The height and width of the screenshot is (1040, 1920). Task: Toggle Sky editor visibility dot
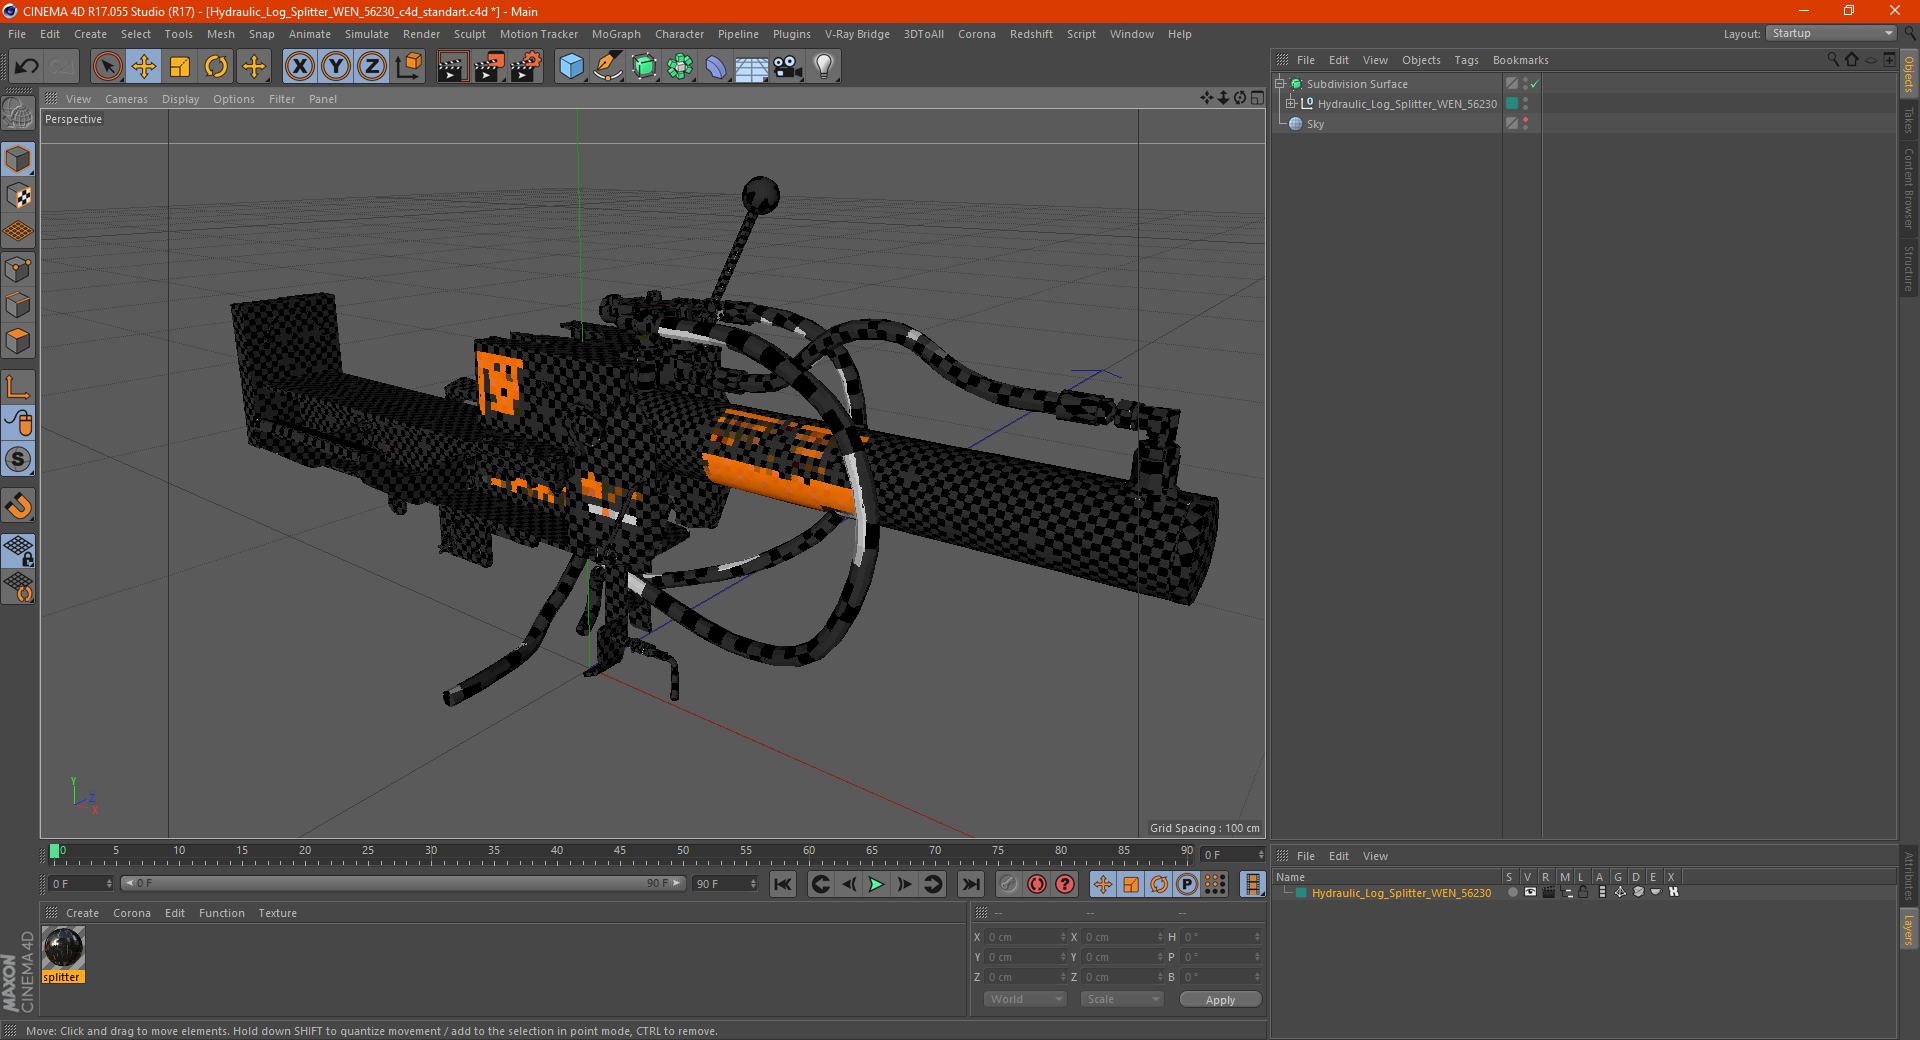(1526, 120)
